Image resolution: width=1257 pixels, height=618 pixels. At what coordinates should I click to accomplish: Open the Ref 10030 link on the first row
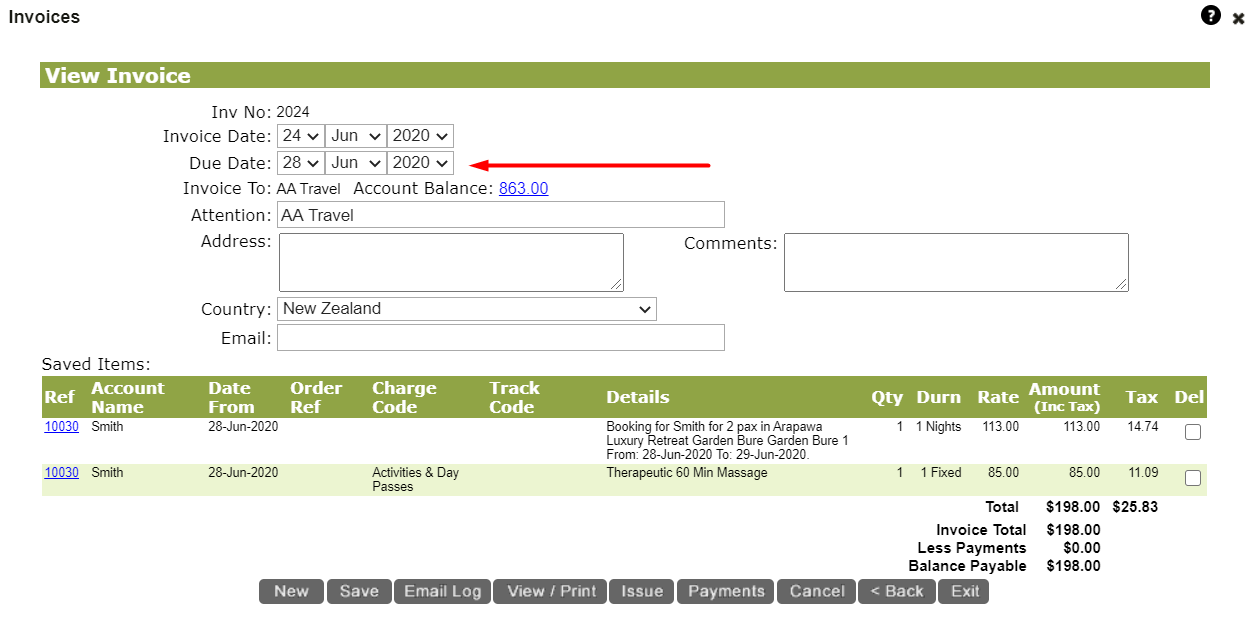61,426
